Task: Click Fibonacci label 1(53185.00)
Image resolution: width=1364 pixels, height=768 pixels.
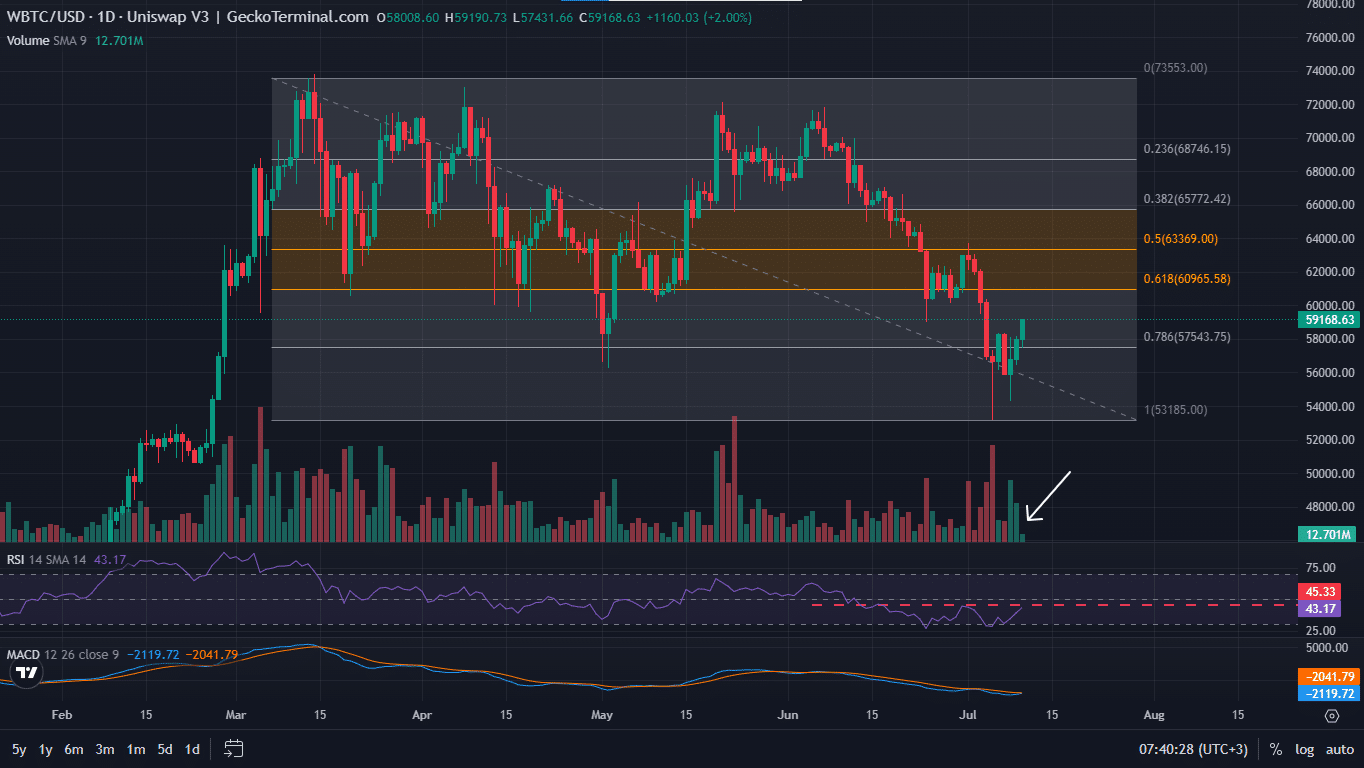Action: pyautogui.click(x=1176, y=410)
